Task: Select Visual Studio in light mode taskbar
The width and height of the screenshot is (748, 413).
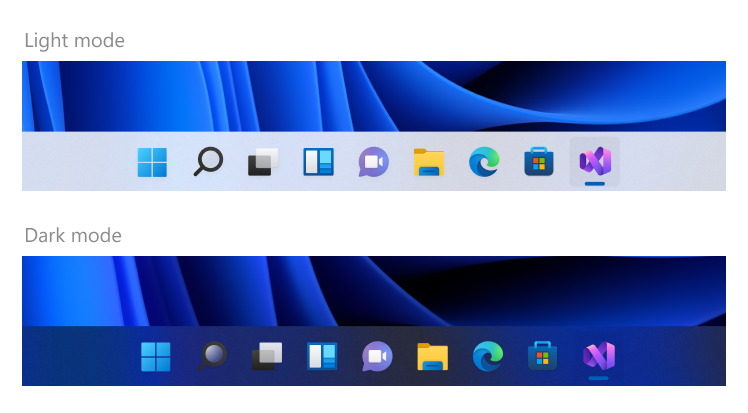Action: [x=595, y=161]
